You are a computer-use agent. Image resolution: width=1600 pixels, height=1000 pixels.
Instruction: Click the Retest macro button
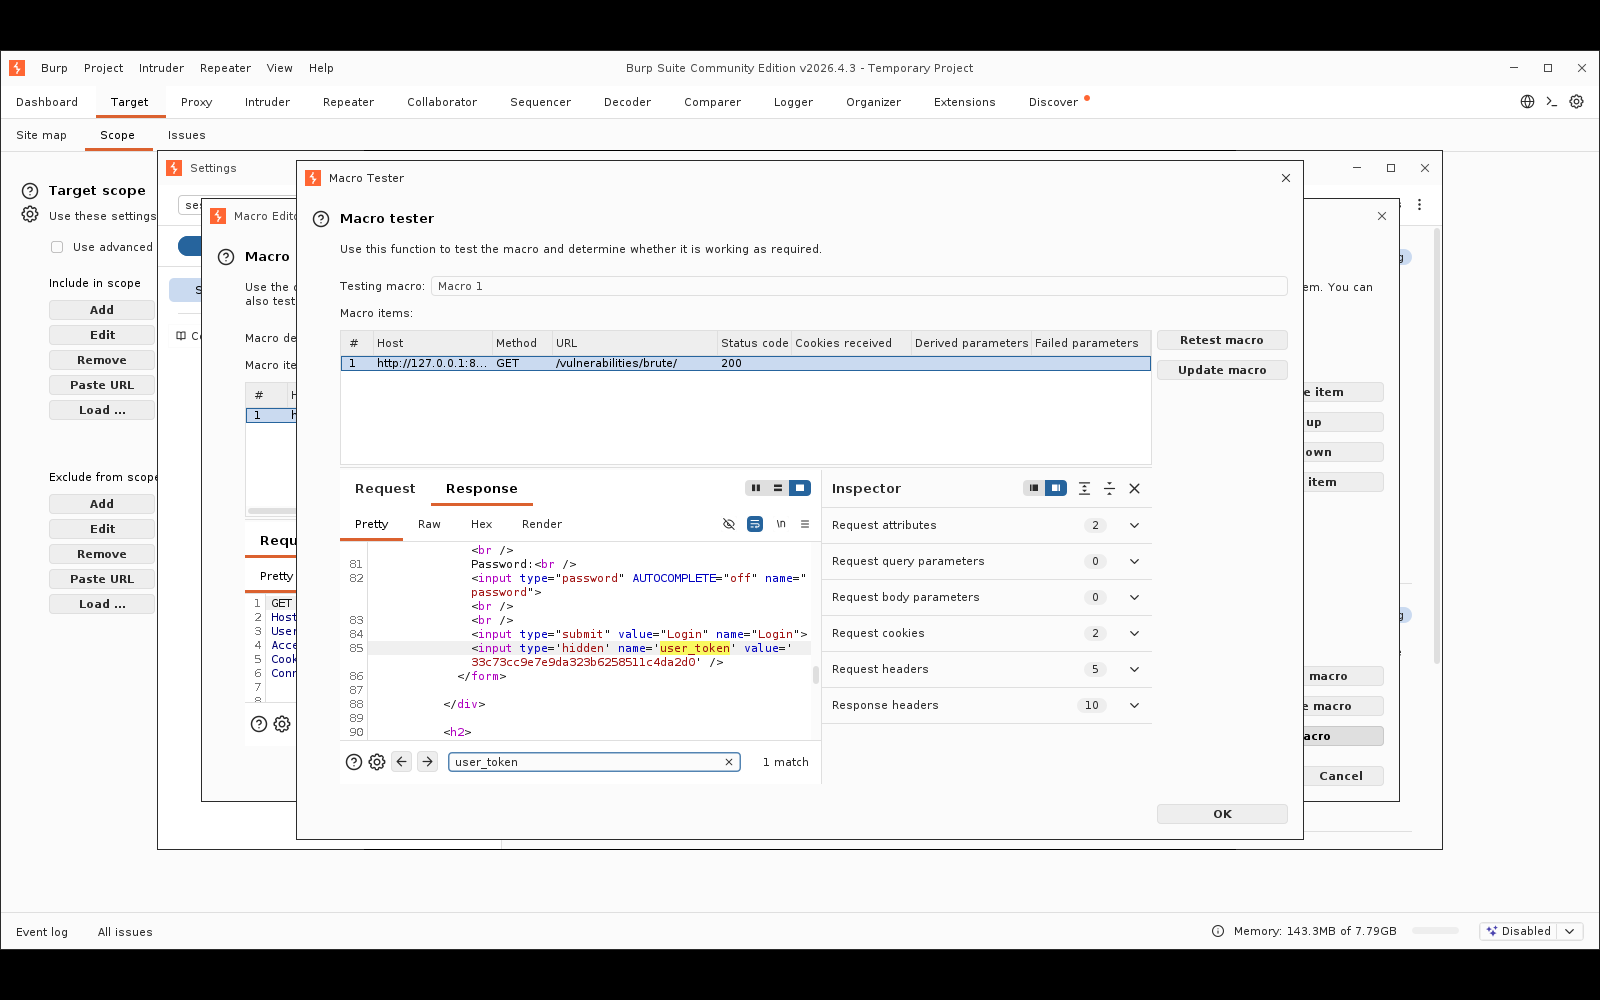pos(1222,340)
